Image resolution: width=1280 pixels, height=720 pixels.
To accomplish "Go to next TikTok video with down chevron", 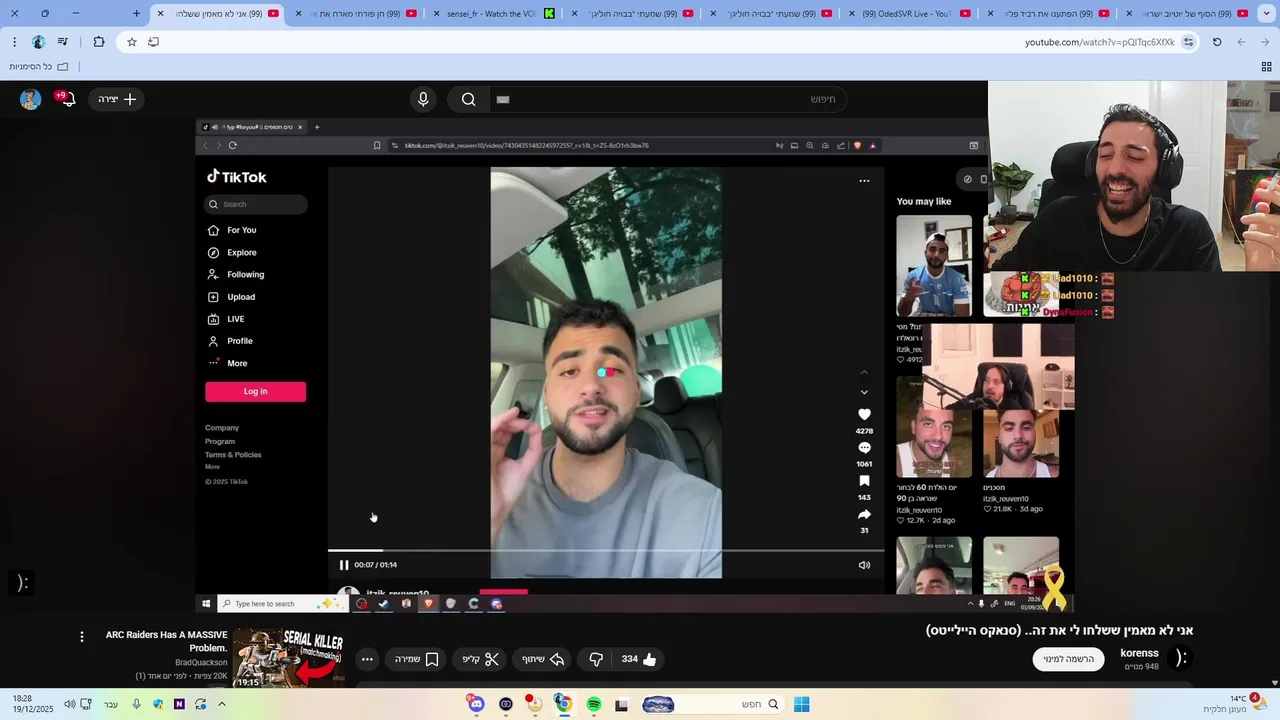I will (864, 392).
